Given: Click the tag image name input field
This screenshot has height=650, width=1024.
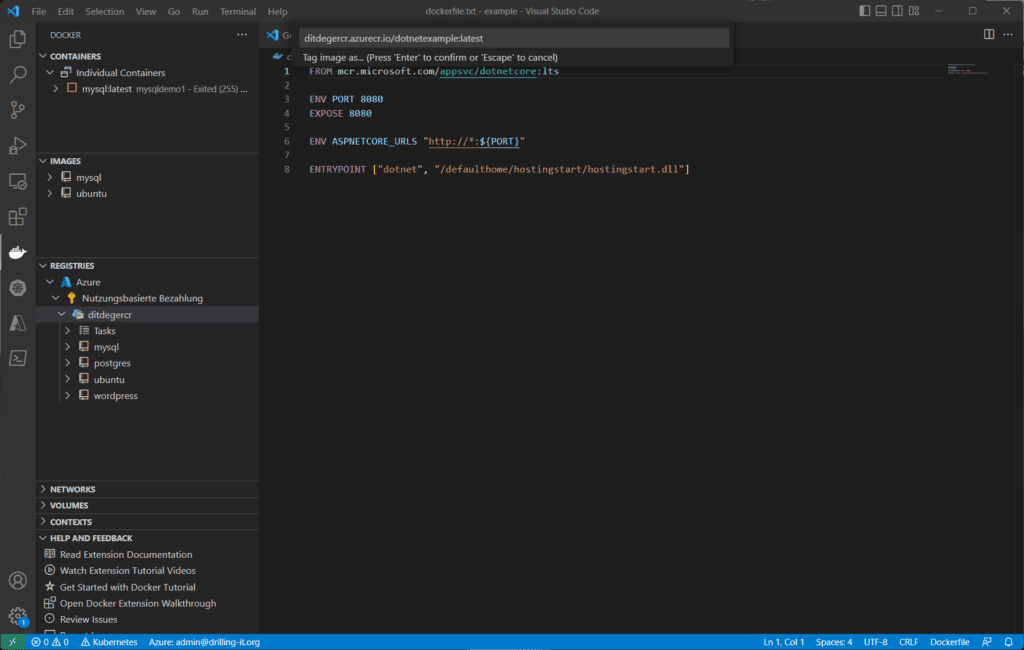Looking at the screenshot, I should [x=515, y=39].
